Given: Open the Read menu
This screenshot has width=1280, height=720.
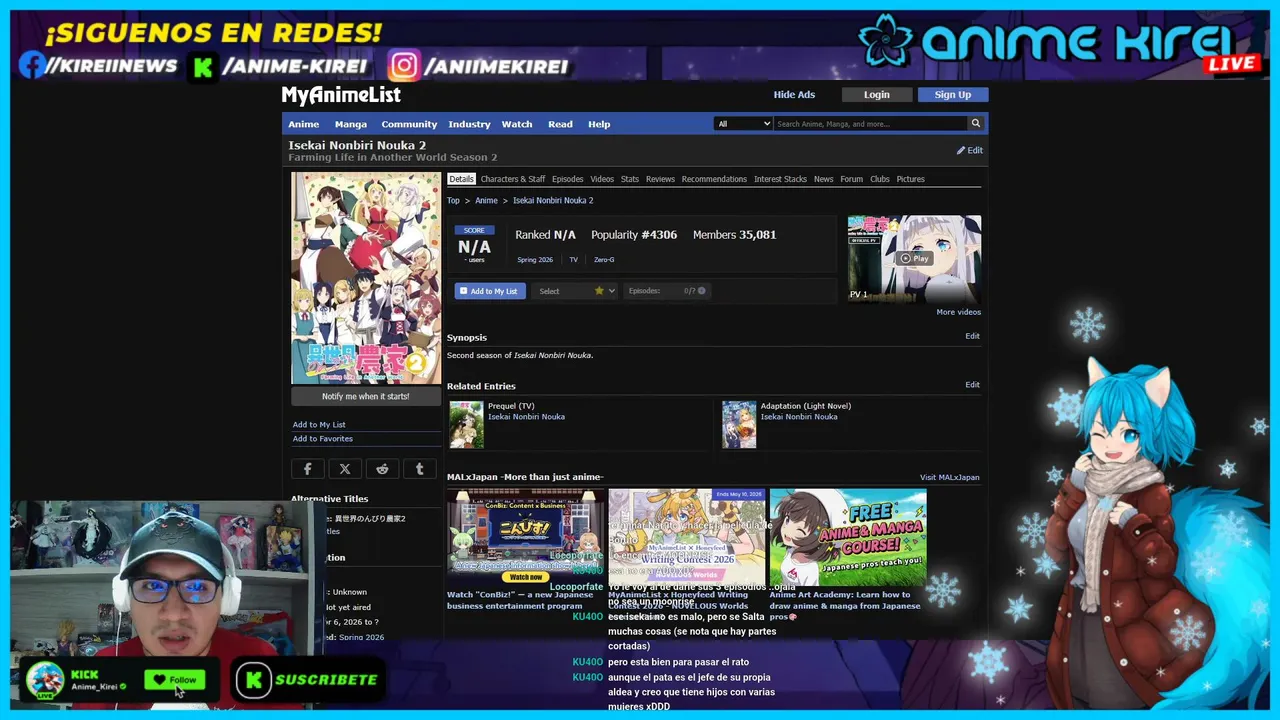Looking at the screenshot, I should (x=560, y=124).
